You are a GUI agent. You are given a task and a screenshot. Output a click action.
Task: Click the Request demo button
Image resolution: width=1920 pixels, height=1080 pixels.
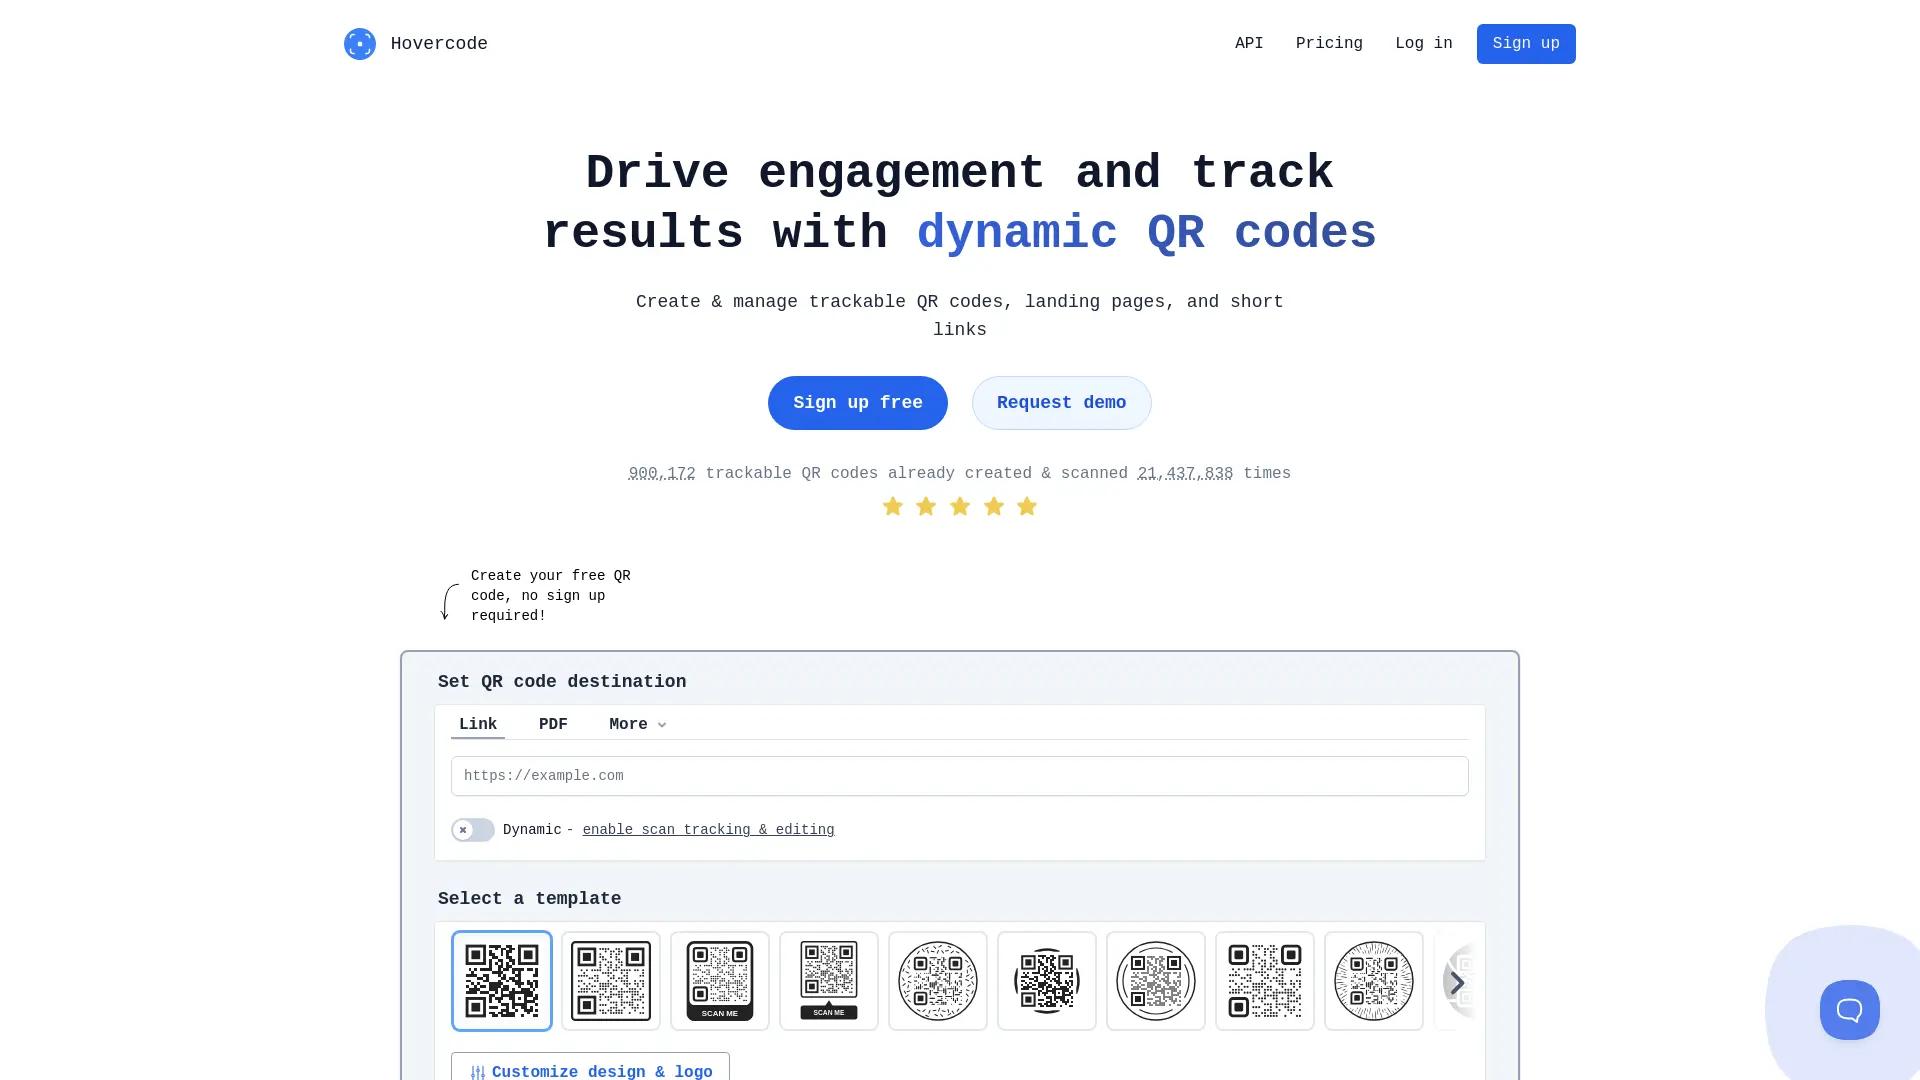click(1061, 403)
